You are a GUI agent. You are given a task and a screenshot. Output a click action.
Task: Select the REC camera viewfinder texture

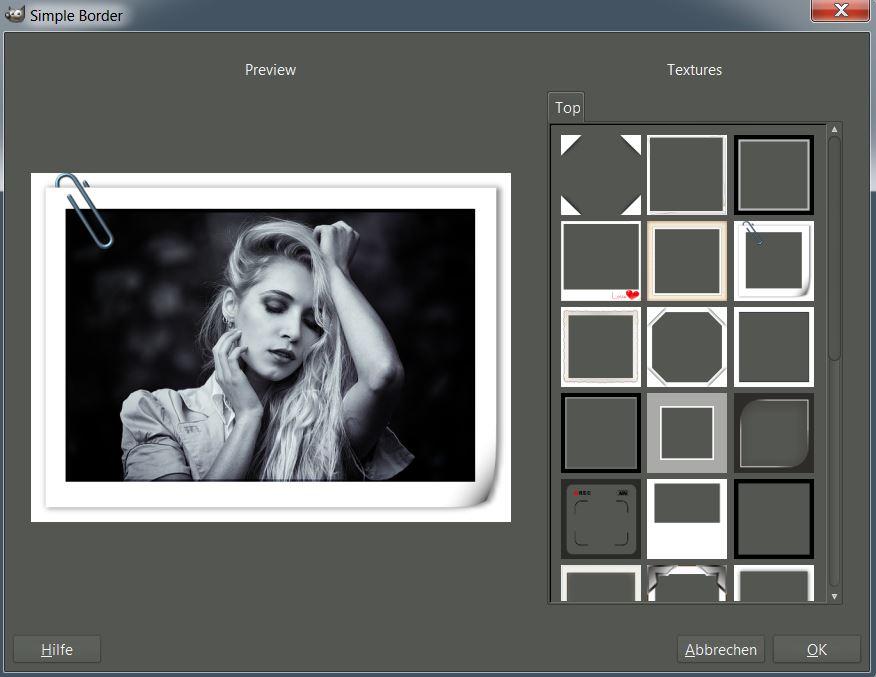coord(600,519)
